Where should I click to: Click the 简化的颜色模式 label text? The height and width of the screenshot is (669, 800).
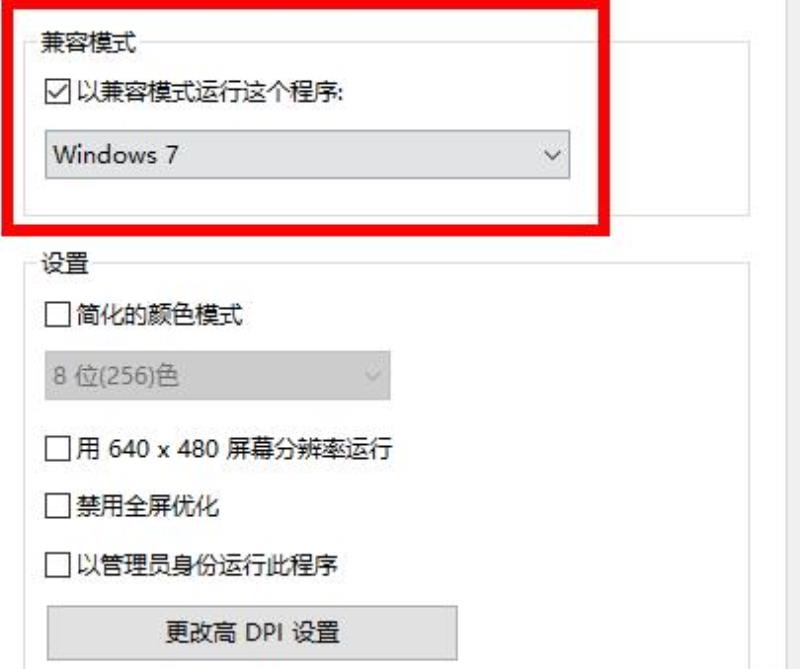159,314
